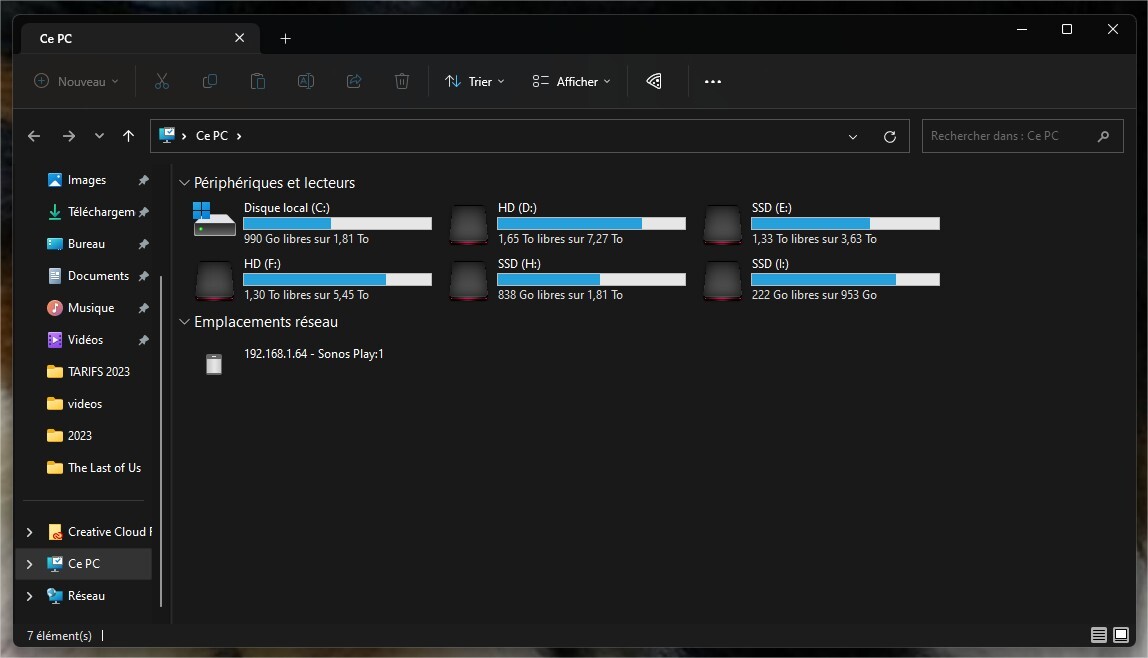The height and width of the screenshot is (658, 1148).
Task: Open the three-dots more options menu
Action: (x=713, y=81)
